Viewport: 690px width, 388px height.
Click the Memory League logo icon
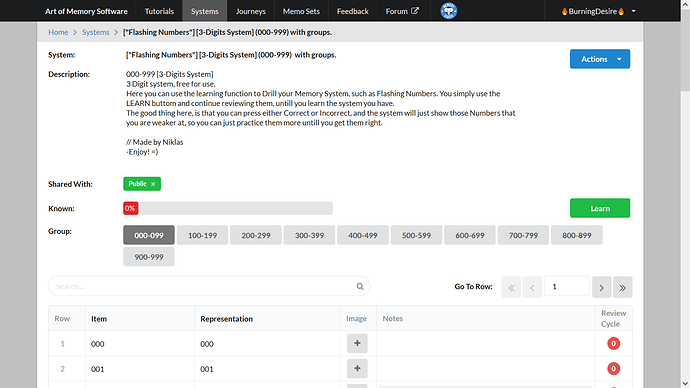[448, 11]
